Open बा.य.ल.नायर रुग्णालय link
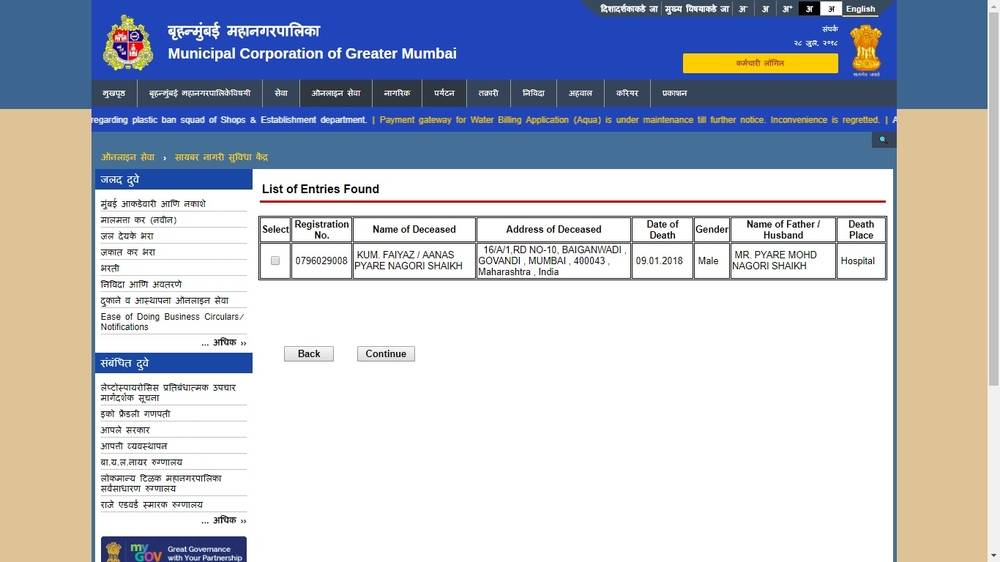 tap(141, 462)
